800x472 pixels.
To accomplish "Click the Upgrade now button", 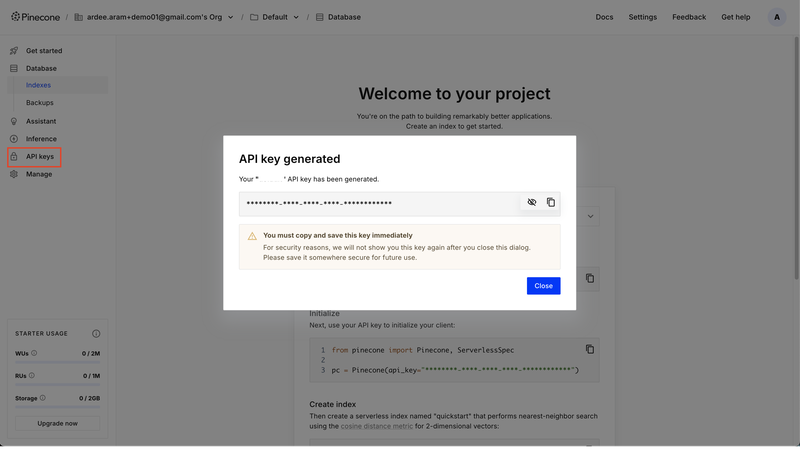I will (58, 424).
